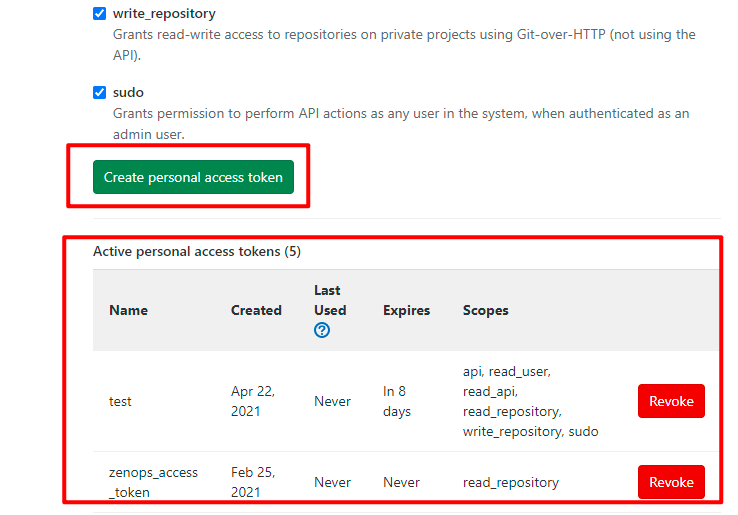The image size is (738, 515).
Task: Select the zenops_access_token name cell
Action: [153, 482]
